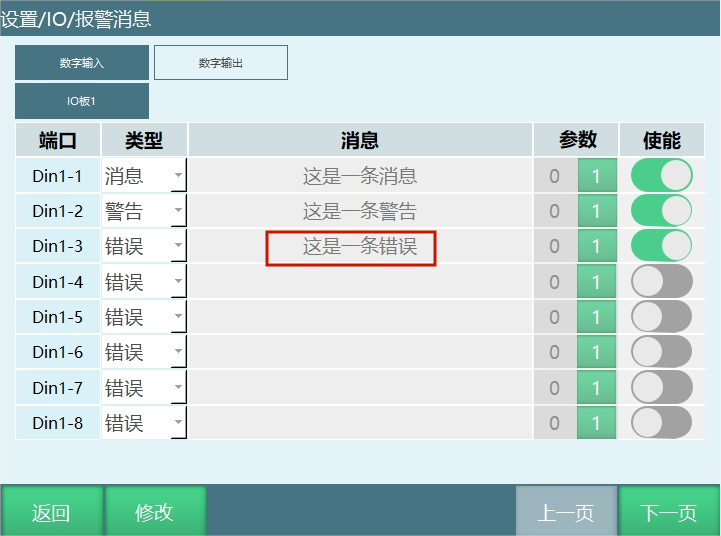Go to next page with 下一页
Viewport: 721px width, 536px height.
(669, 511)
